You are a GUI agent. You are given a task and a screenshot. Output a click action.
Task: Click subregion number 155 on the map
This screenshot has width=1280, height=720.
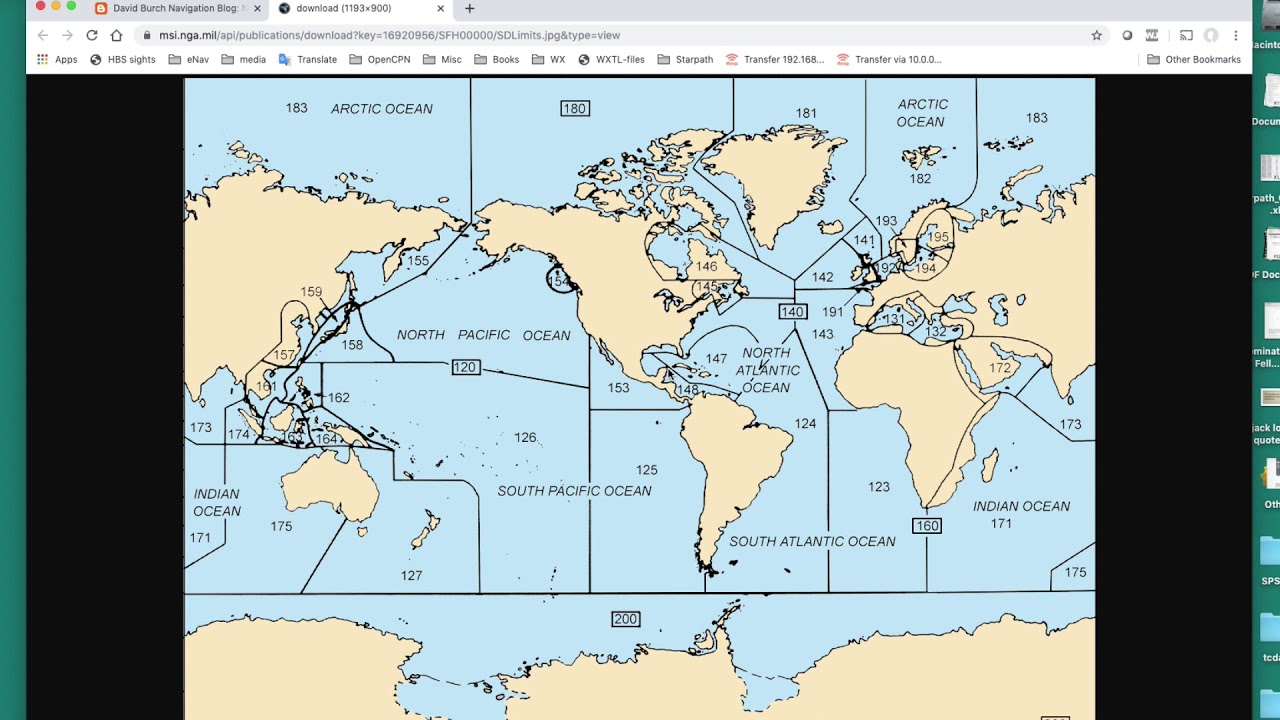418,260
